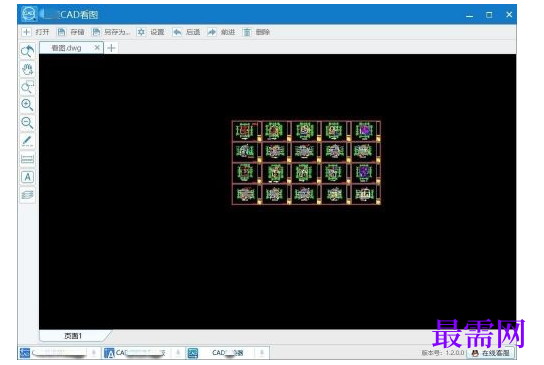Click download arrow after first bottom item
This screenshot has height=365, width=544.
click(94, 353)
